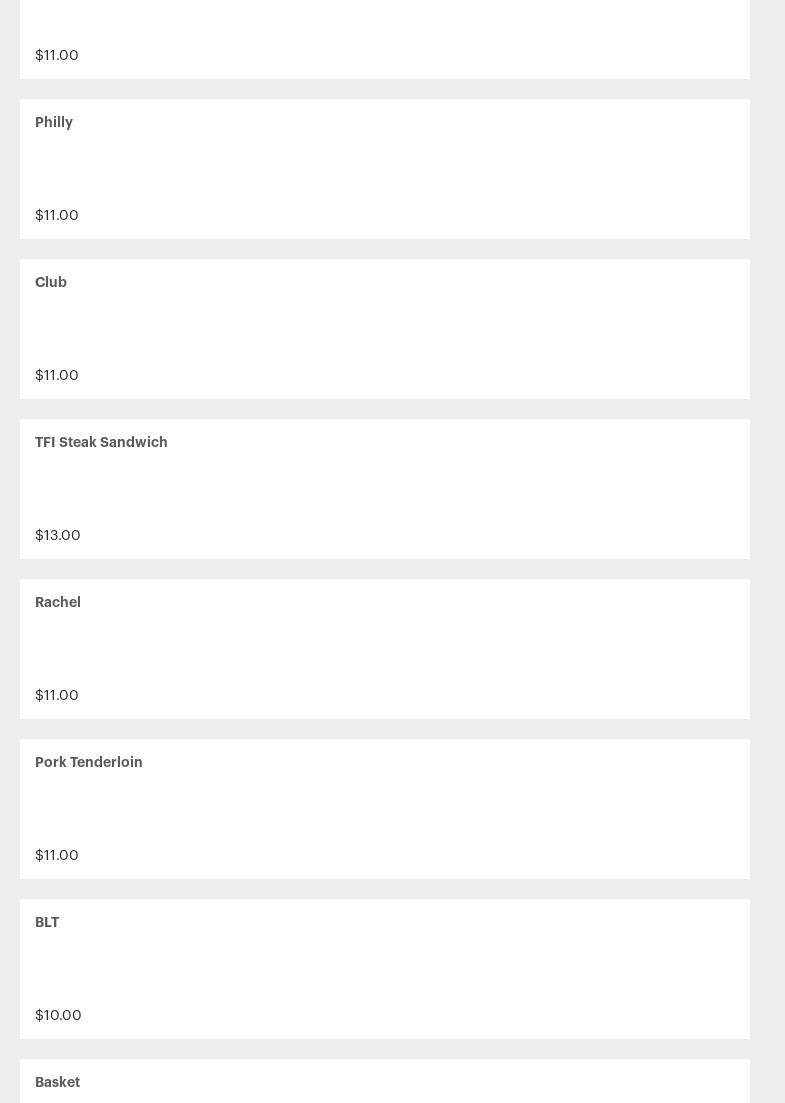
Task: Click the Pork Tenderloin $11.00 price
Action: click(57, 855)
